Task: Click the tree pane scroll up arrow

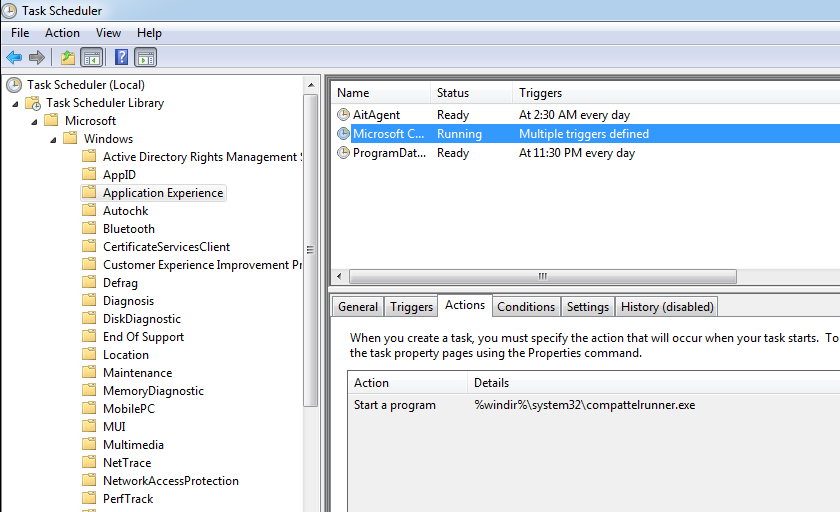Action: point(311,85)
